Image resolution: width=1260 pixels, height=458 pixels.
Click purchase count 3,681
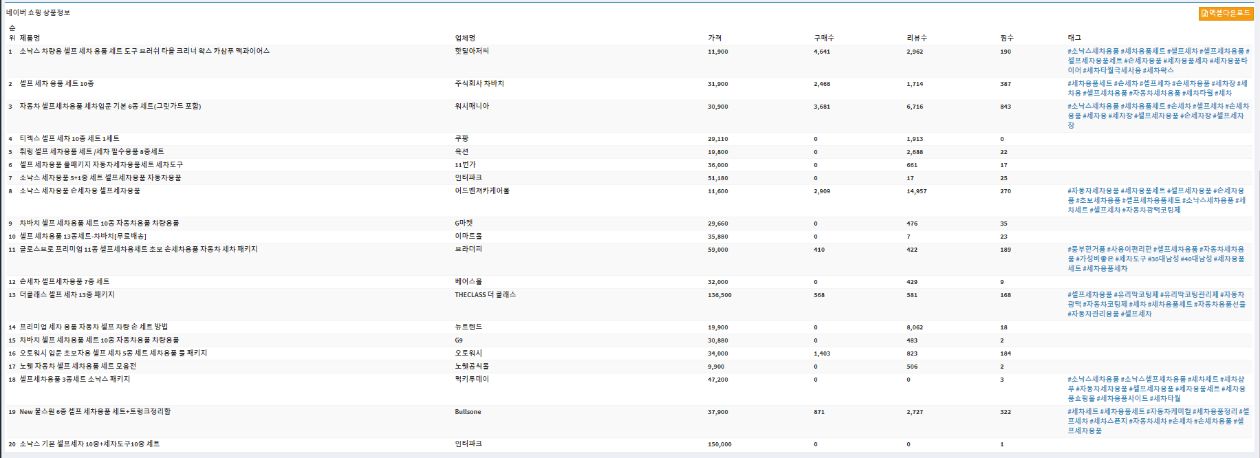[823, 106]
